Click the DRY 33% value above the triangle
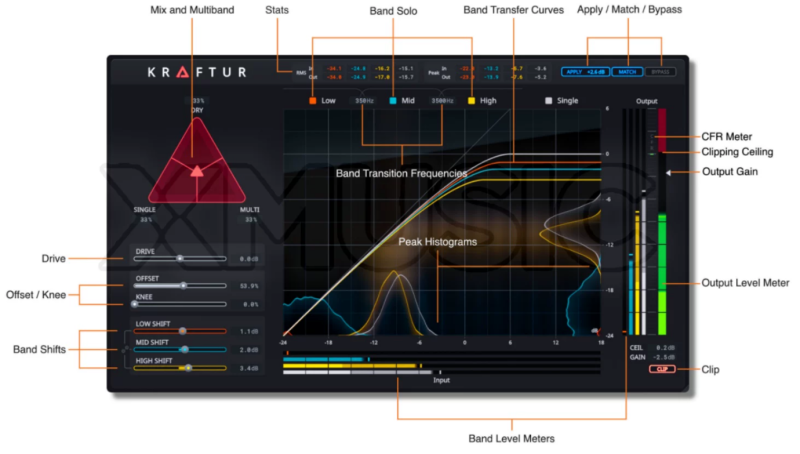This screenshot has width=800, height=454. point(198,101)
